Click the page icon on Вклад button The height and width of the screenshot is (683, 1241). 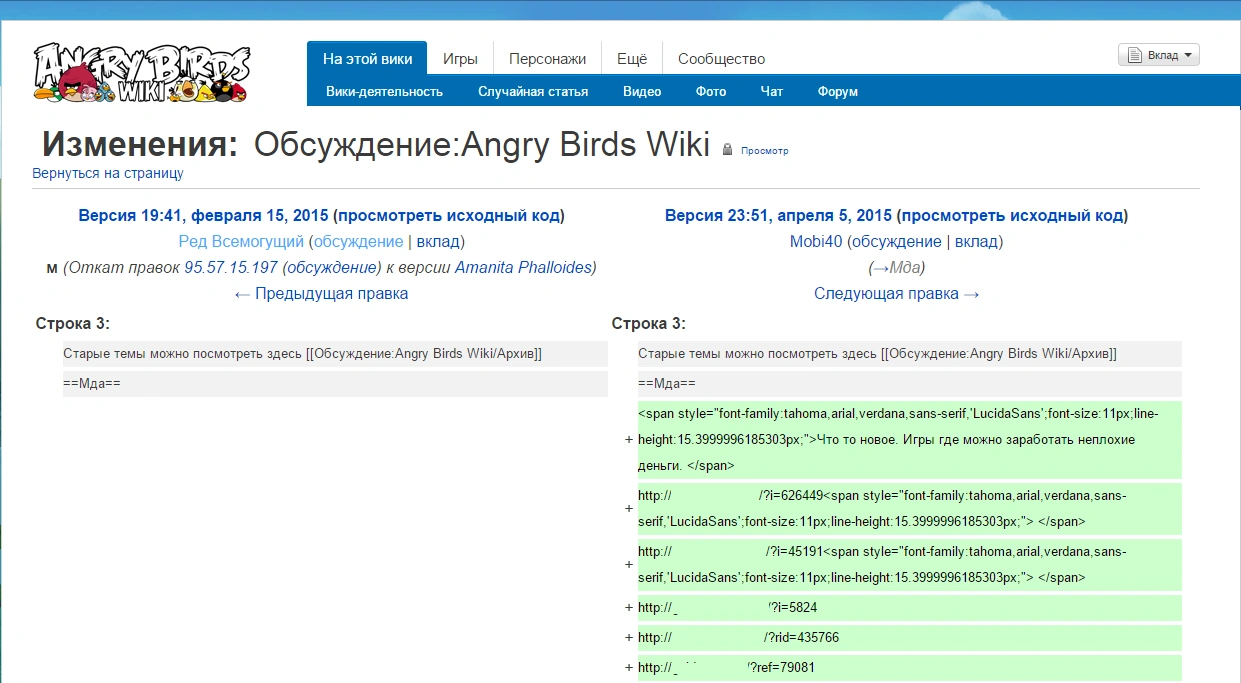click(1134, 56)
